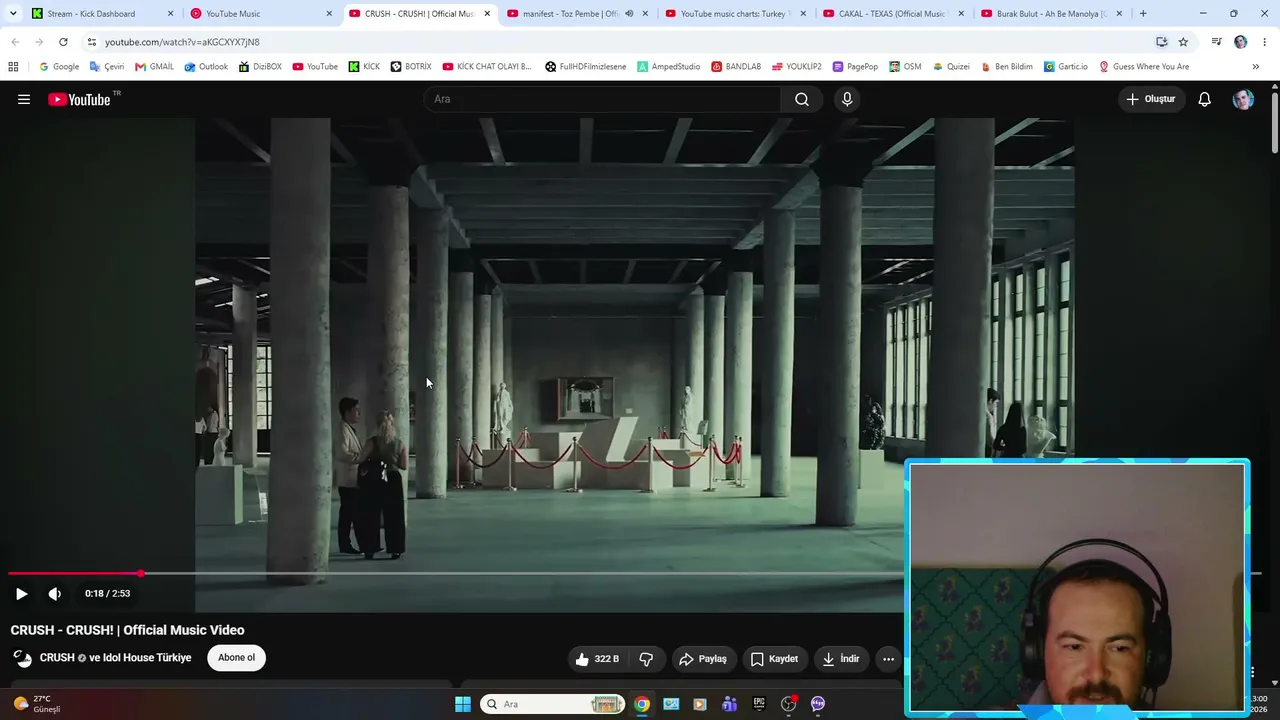Switch to the manifest - Toz Pembe tab
The image size is (1280, 720).
(x=577, y=14)
